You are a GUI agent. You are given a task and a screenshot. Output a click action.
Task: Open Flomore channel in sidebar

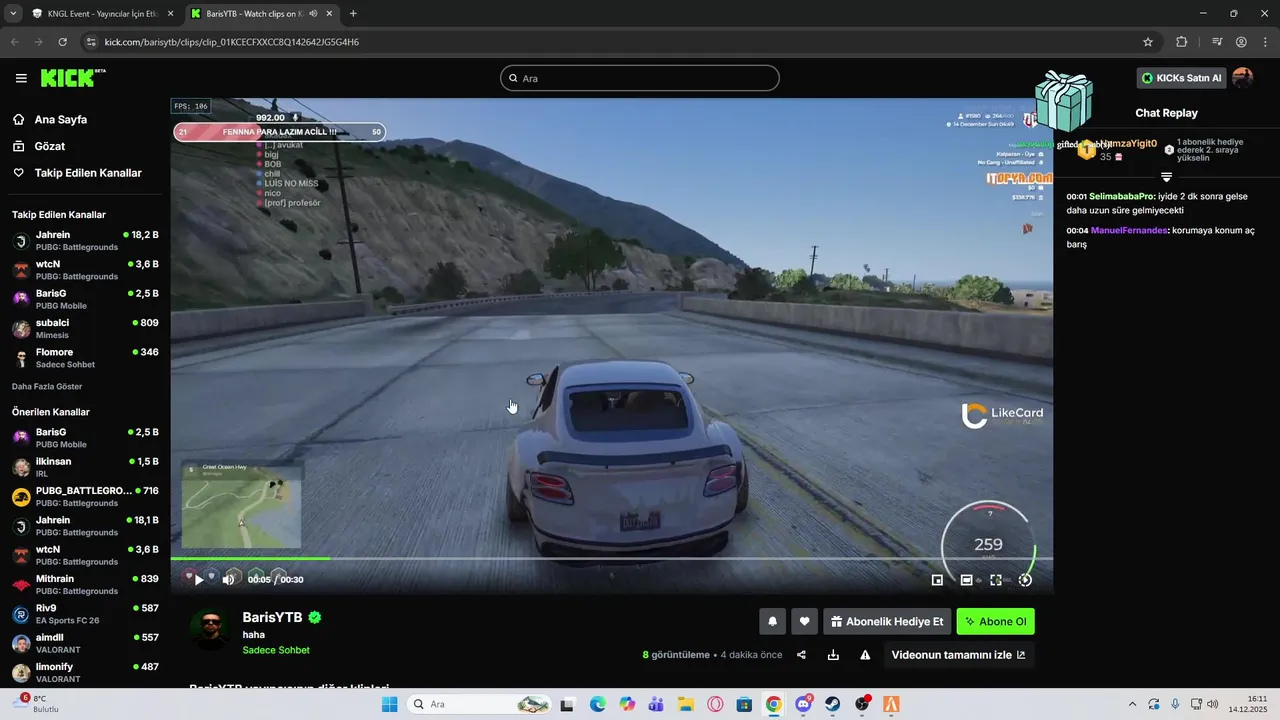85,358
